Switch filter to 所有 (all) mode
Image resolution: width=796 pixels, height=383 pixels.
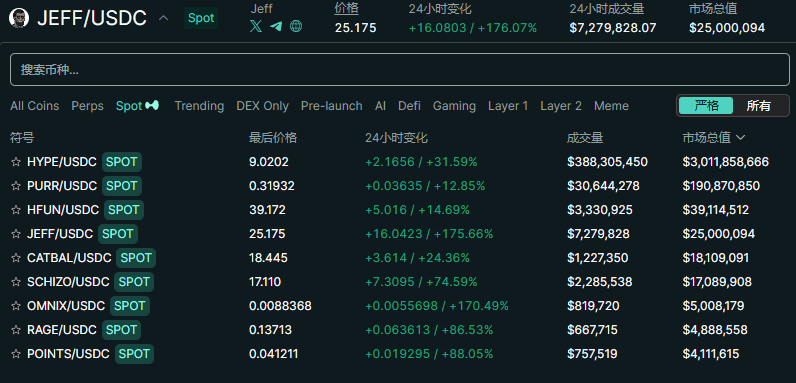coord(758,106)
